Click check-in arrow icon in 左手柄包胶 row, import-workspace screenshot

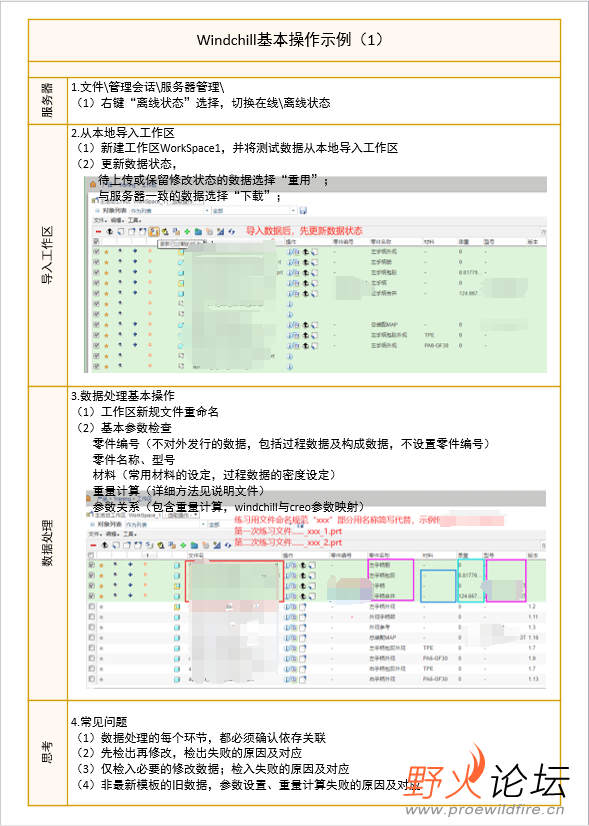[x=305, y=272]
